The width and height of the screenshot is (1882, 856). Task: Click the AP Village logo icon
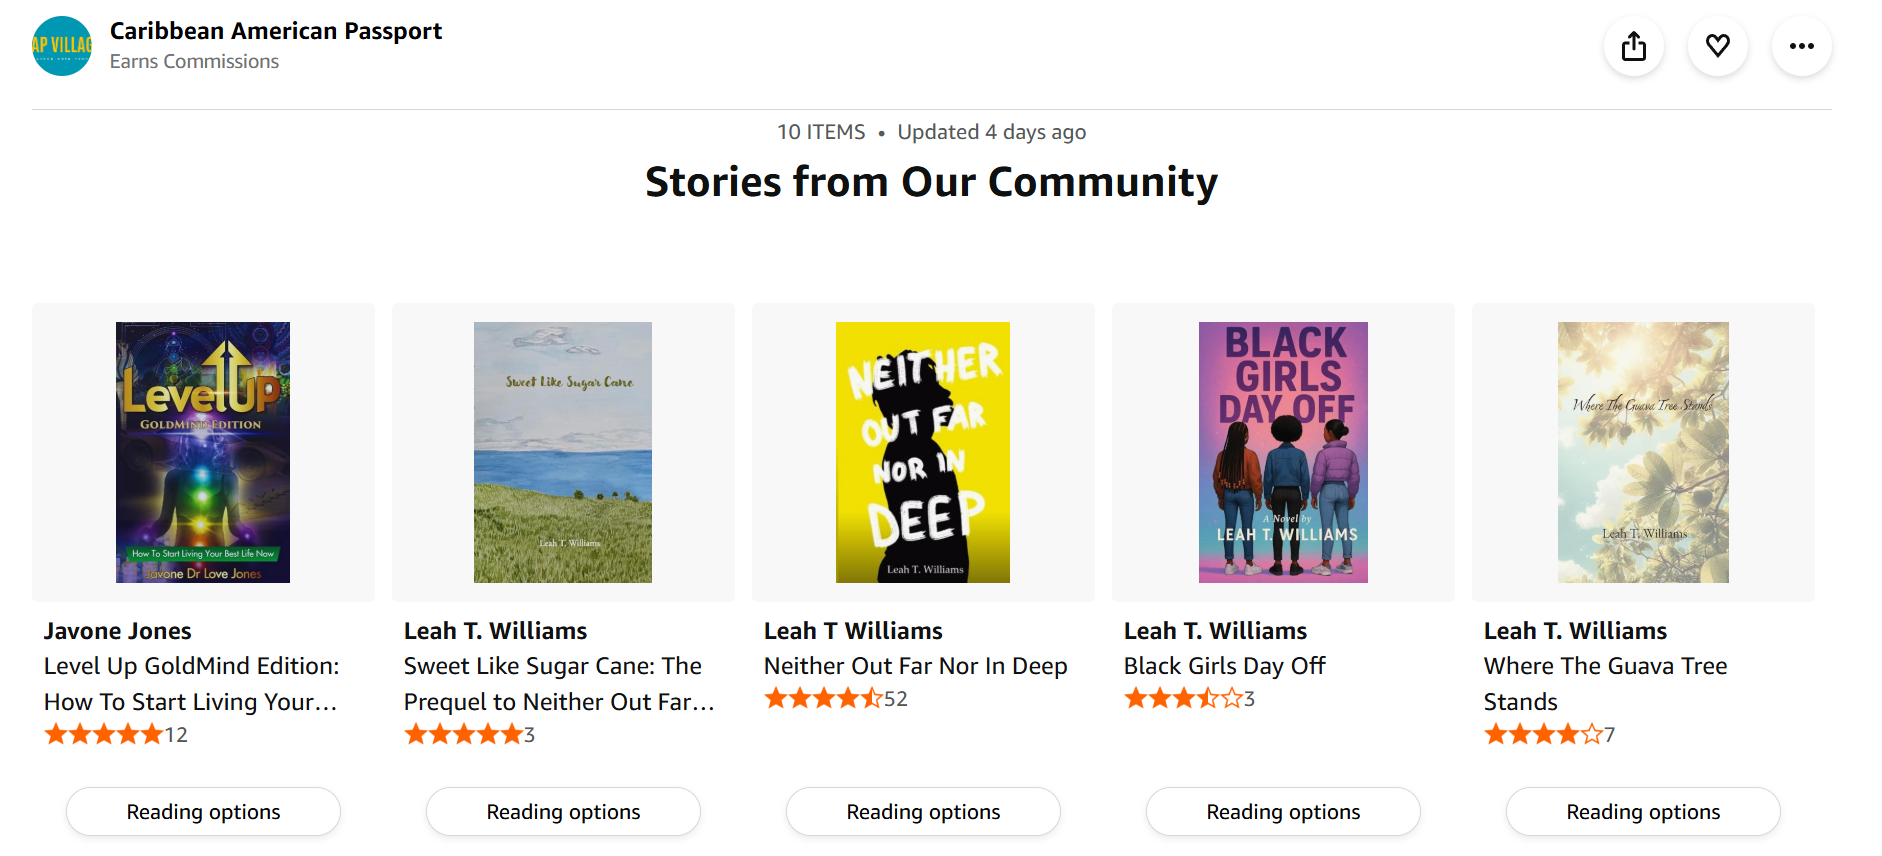(61, 46)
